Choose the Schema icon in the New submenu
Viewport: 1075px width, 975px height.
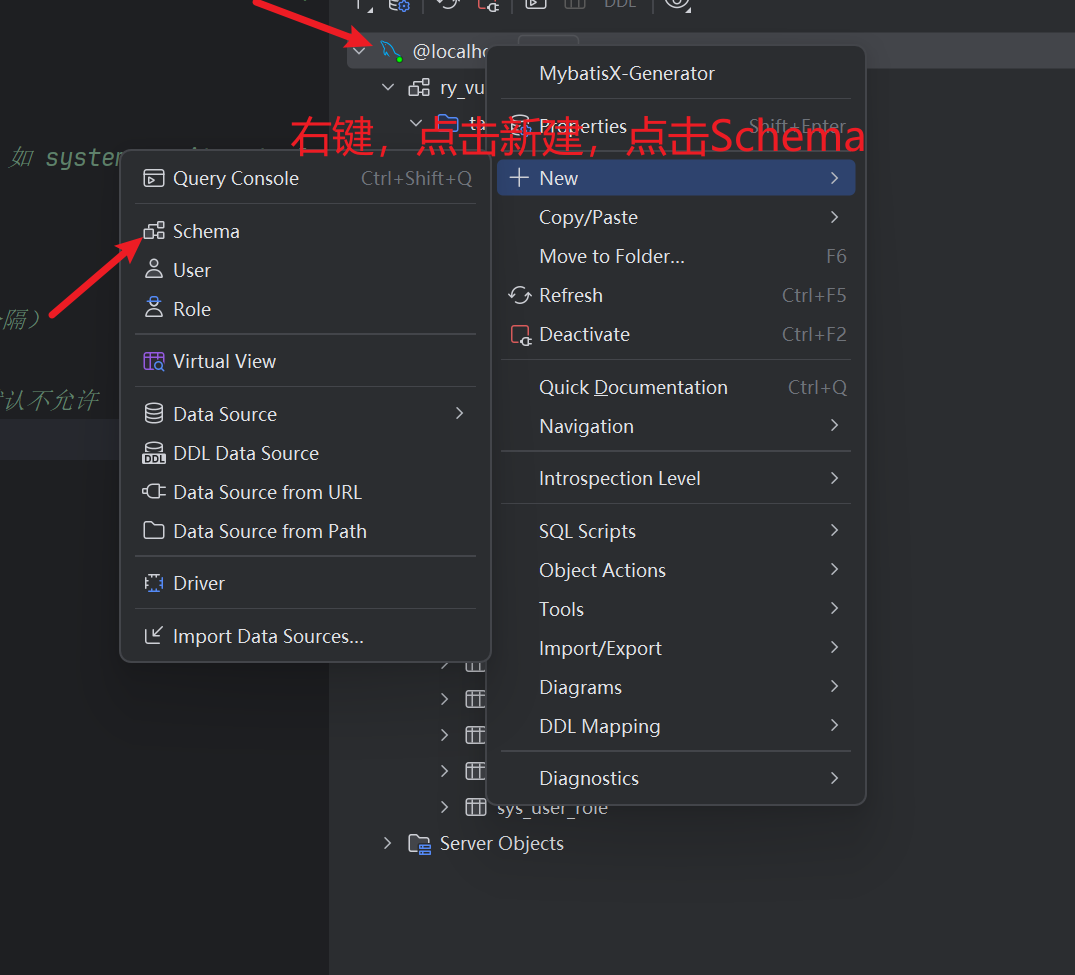pos(154,231)
